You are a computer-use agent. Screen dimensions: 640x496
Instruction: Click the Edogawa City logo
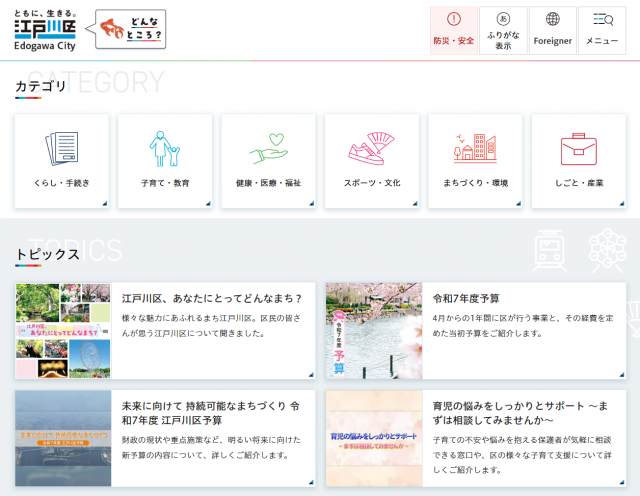click(45, 30)
